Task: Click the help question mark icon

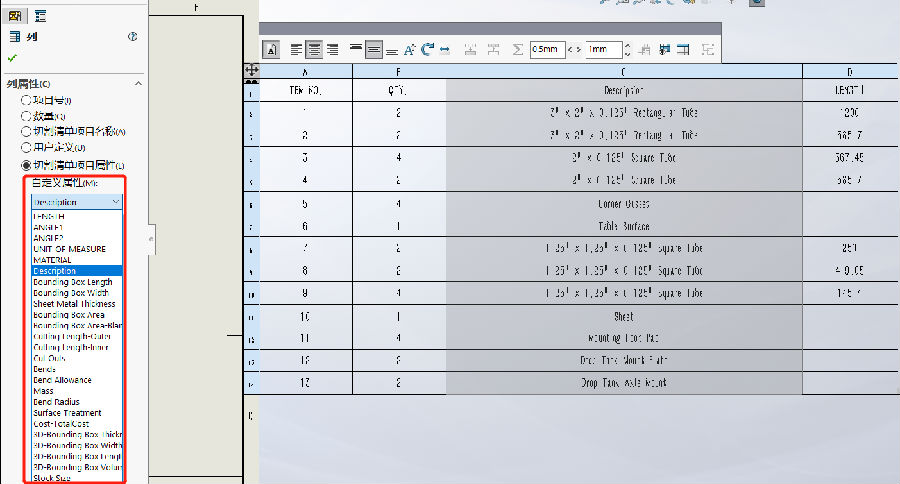Action: (x=132, y=36)
